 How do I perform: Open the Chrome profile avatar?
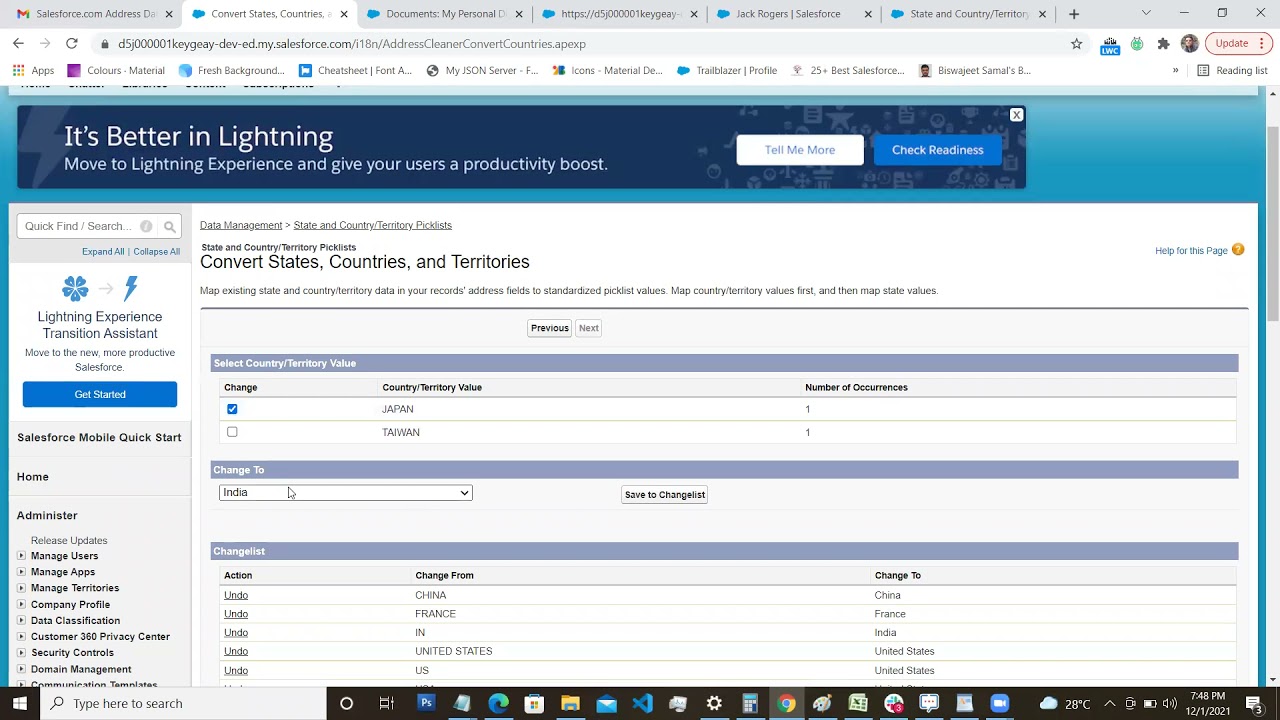[1189, 43]
